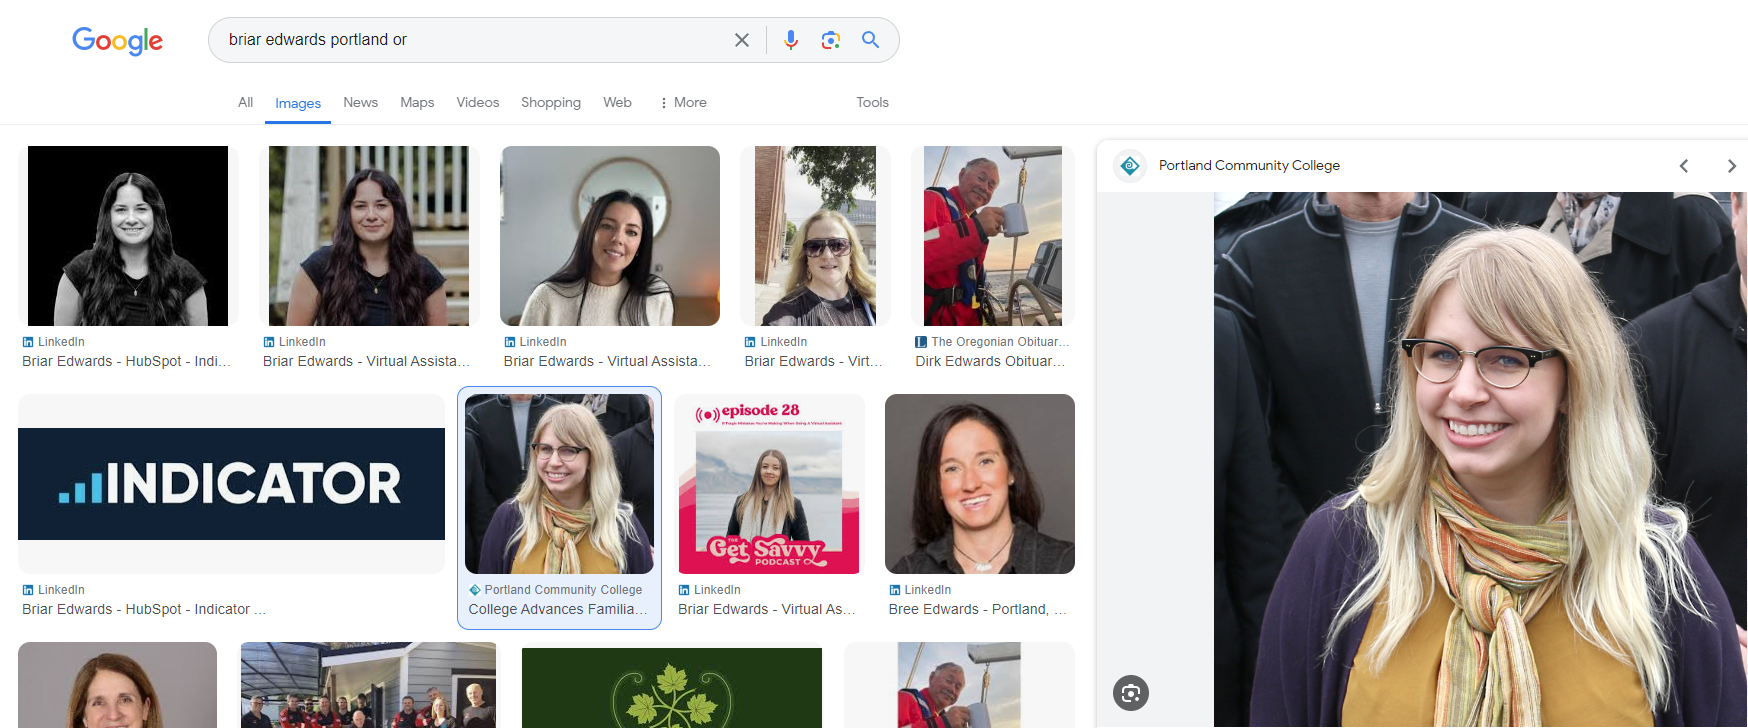
Task: Select the Portland Community College result thumbnail
Action: tap(560, 484)
